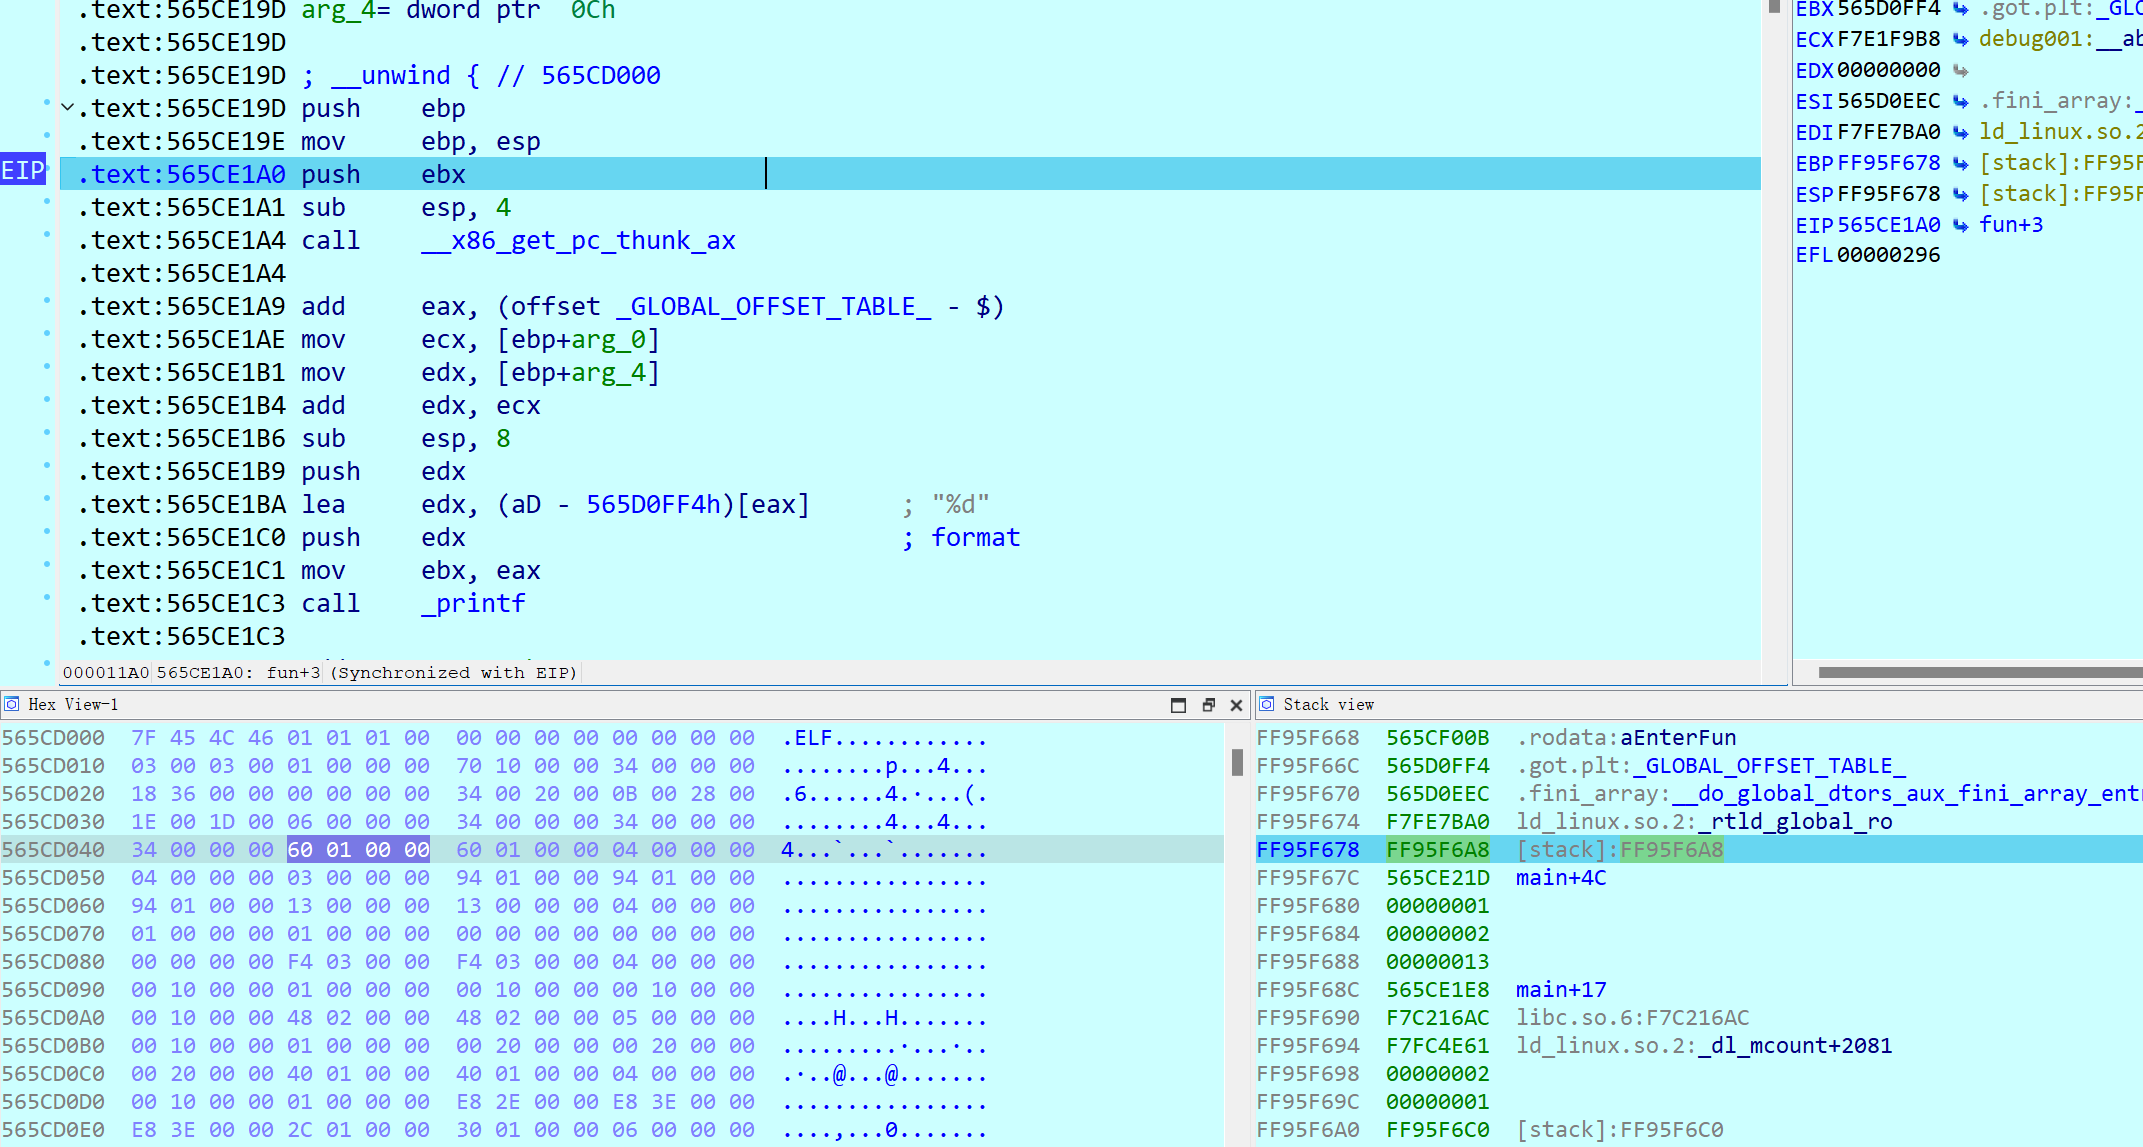
Task: Jump to __x86_get_pc_thunk_ax call target
Action: [578, 241]
